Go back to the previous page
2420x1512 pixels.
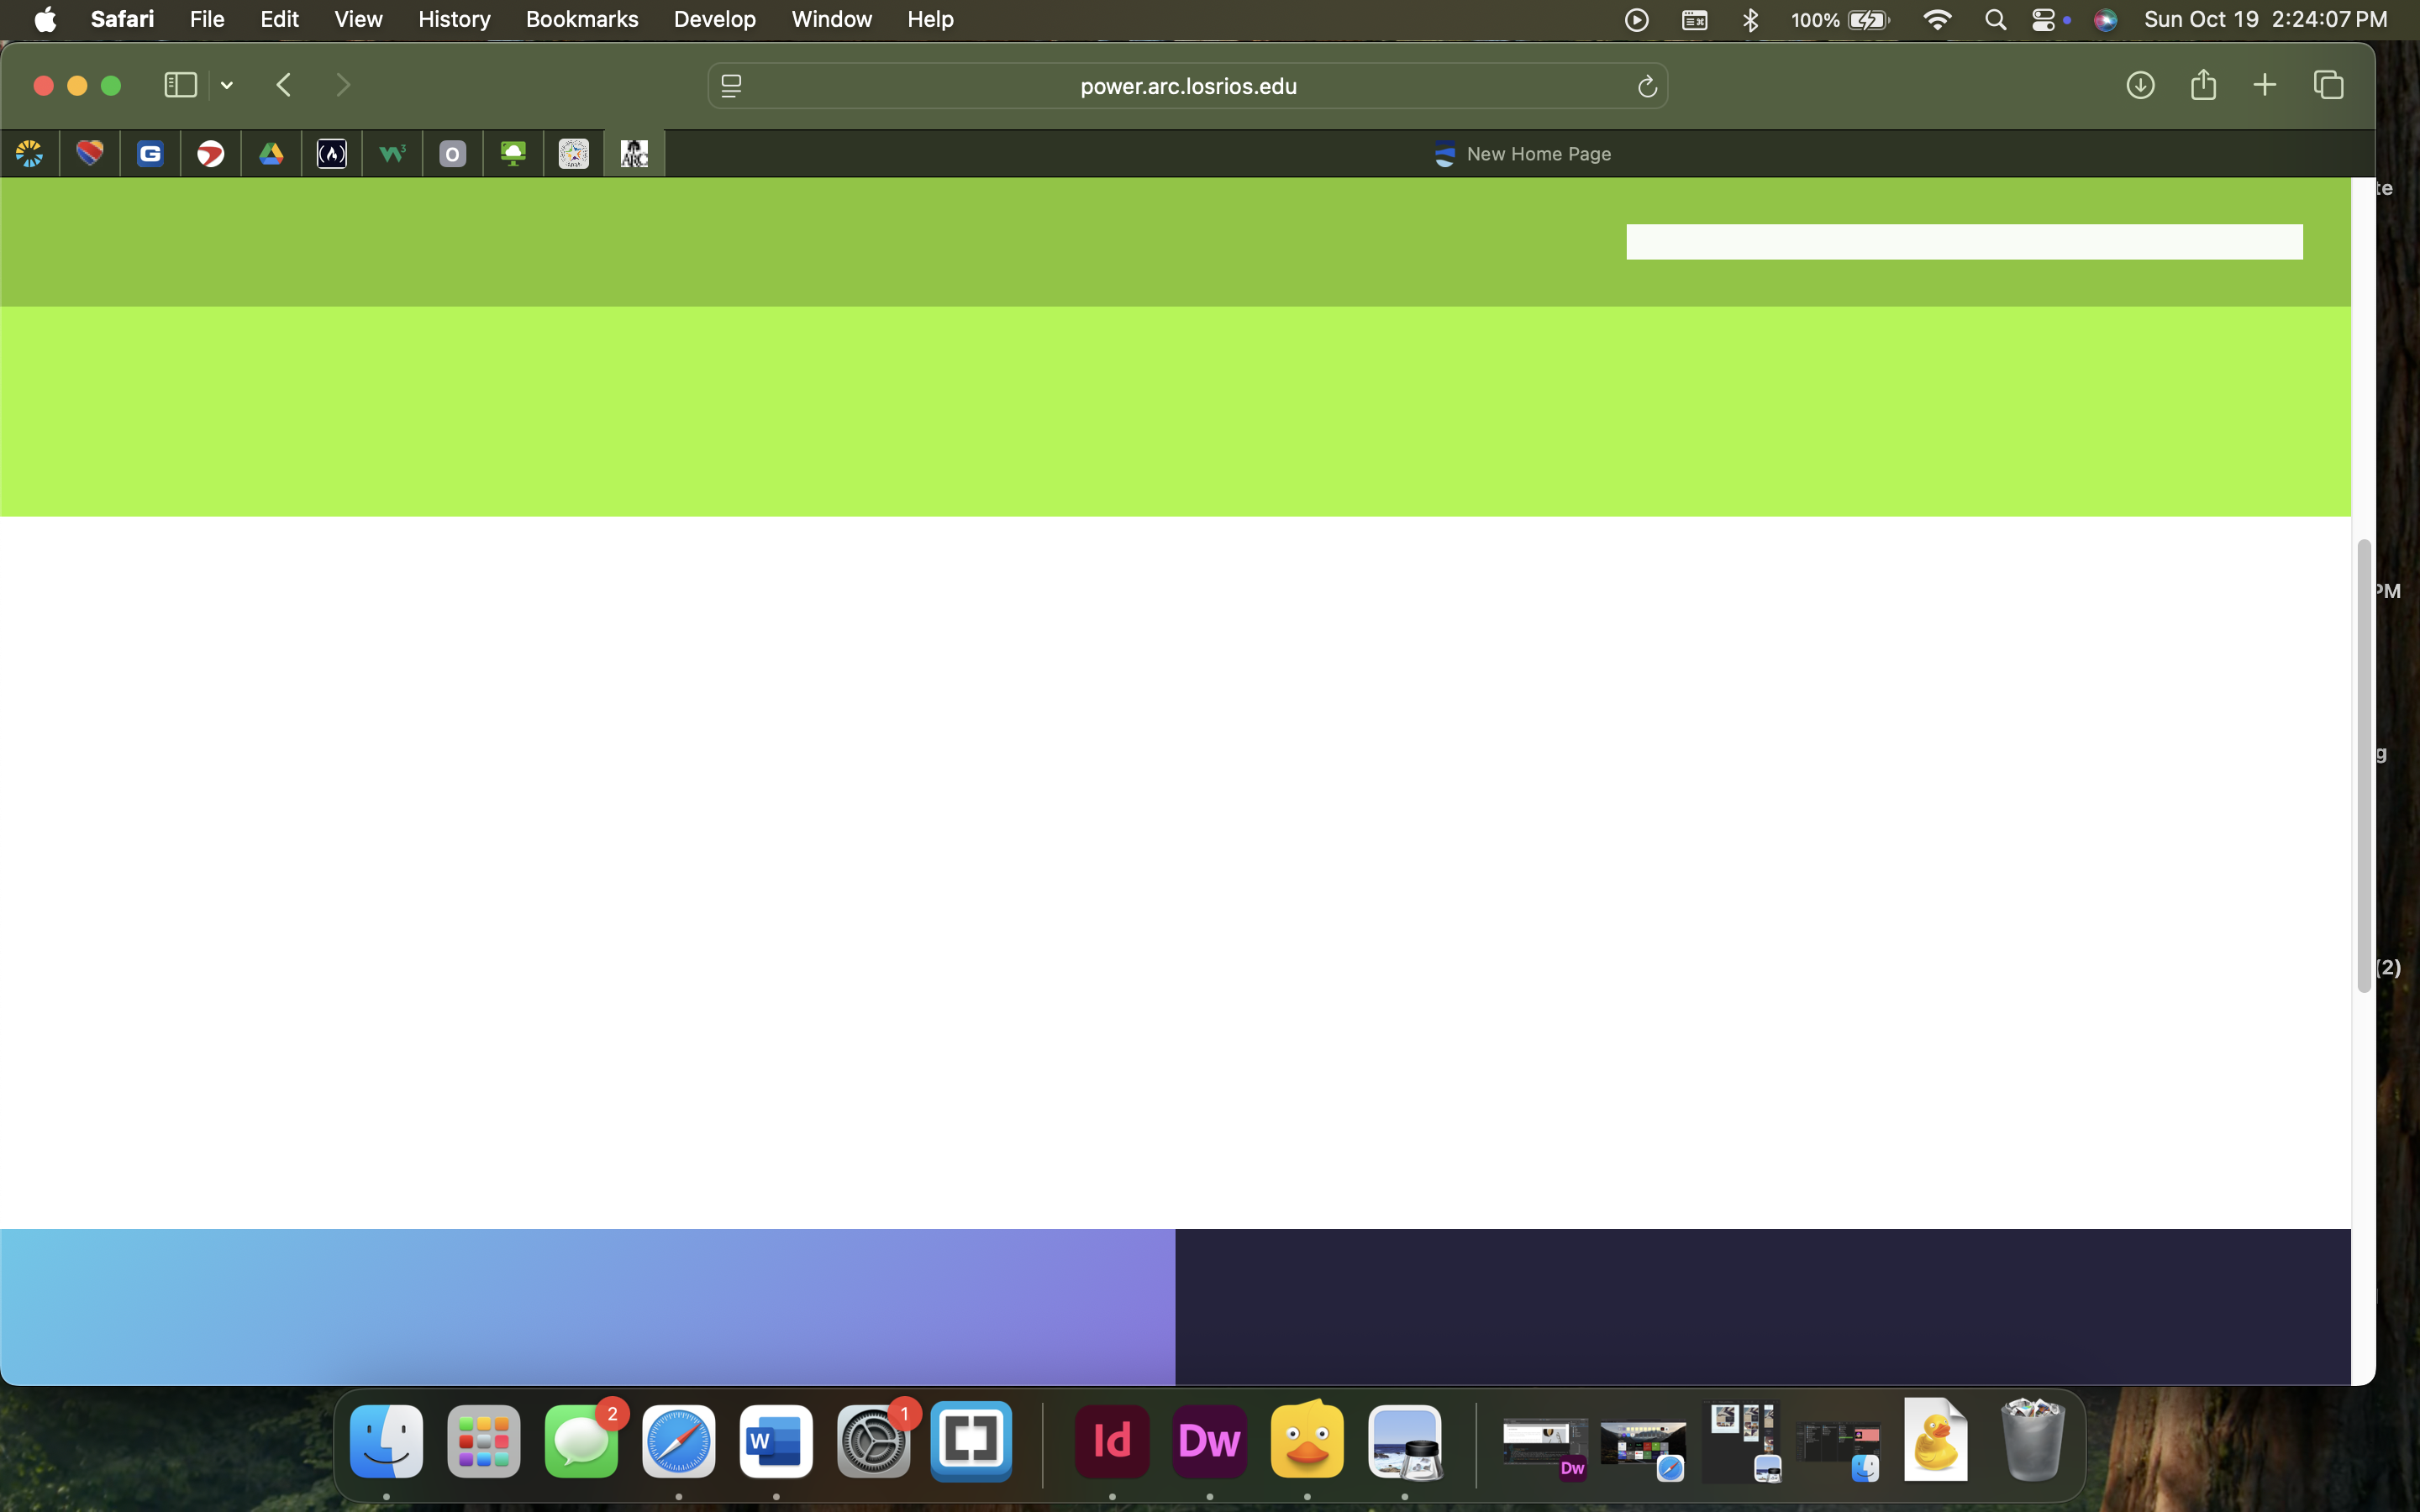coord(284,85)
